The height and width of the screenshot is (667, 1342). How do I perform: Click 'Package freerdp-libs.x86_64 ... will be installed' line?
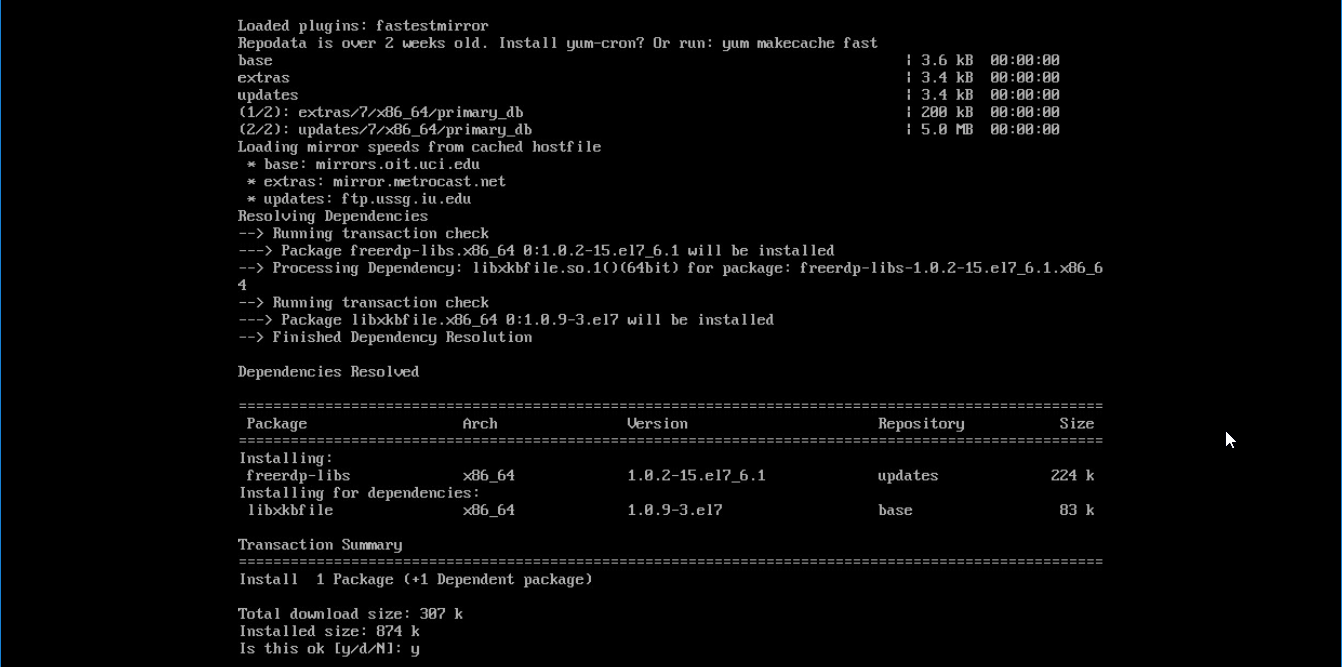(x=536, y=251)
